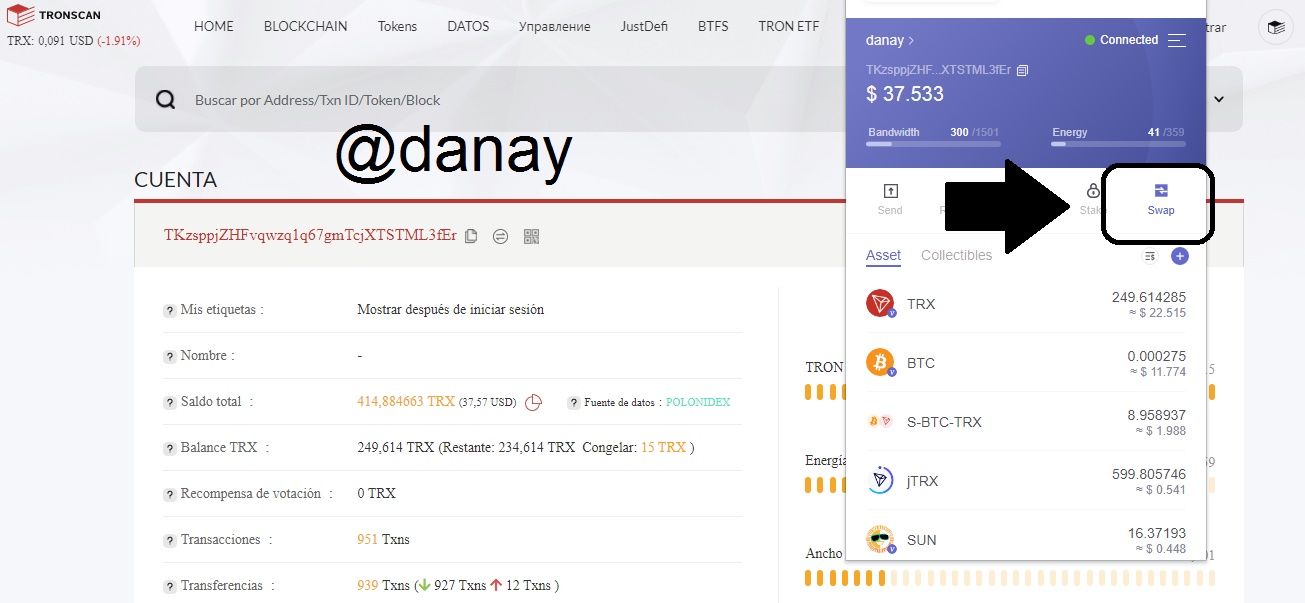This screenshot has width=1305, height=603.
Task: Open the TRON ETF menu item
Action: [788, 26]
